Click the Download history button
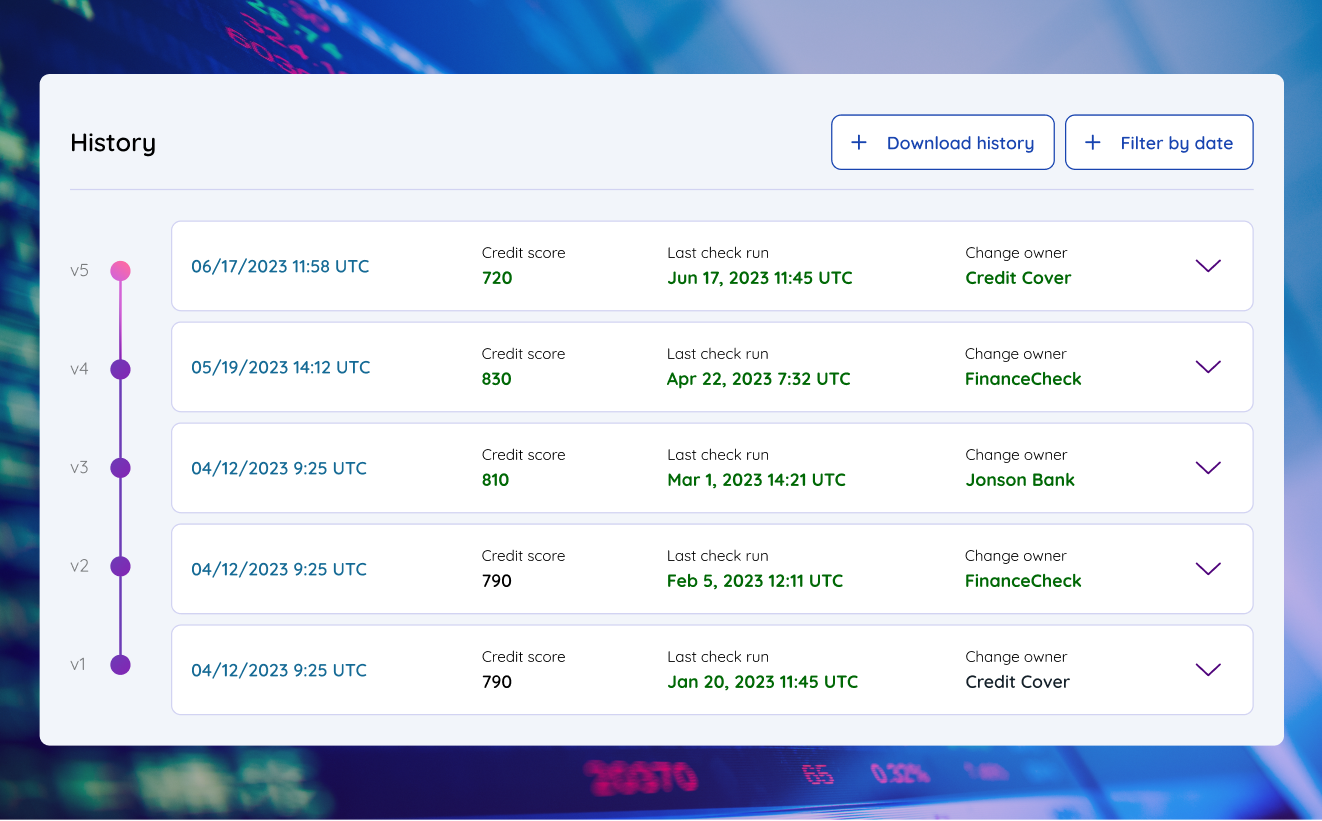Screen dimensions: 1322x821 pos(942,142)
